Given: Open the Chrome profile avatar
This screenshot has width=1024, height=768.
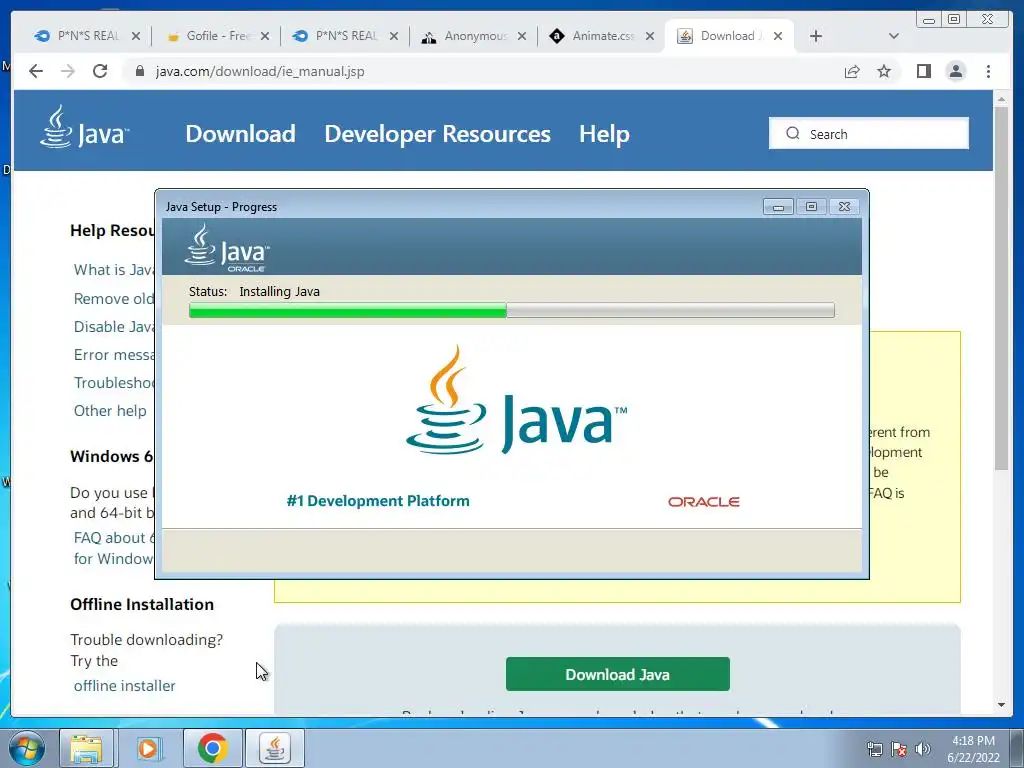Looking at the screenshot, I should pyautogui.click(x=955, y=71).
